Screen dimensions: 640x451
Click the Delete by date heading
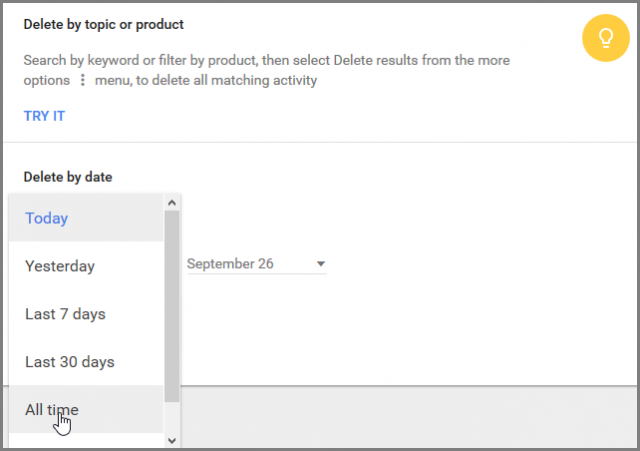68,177
